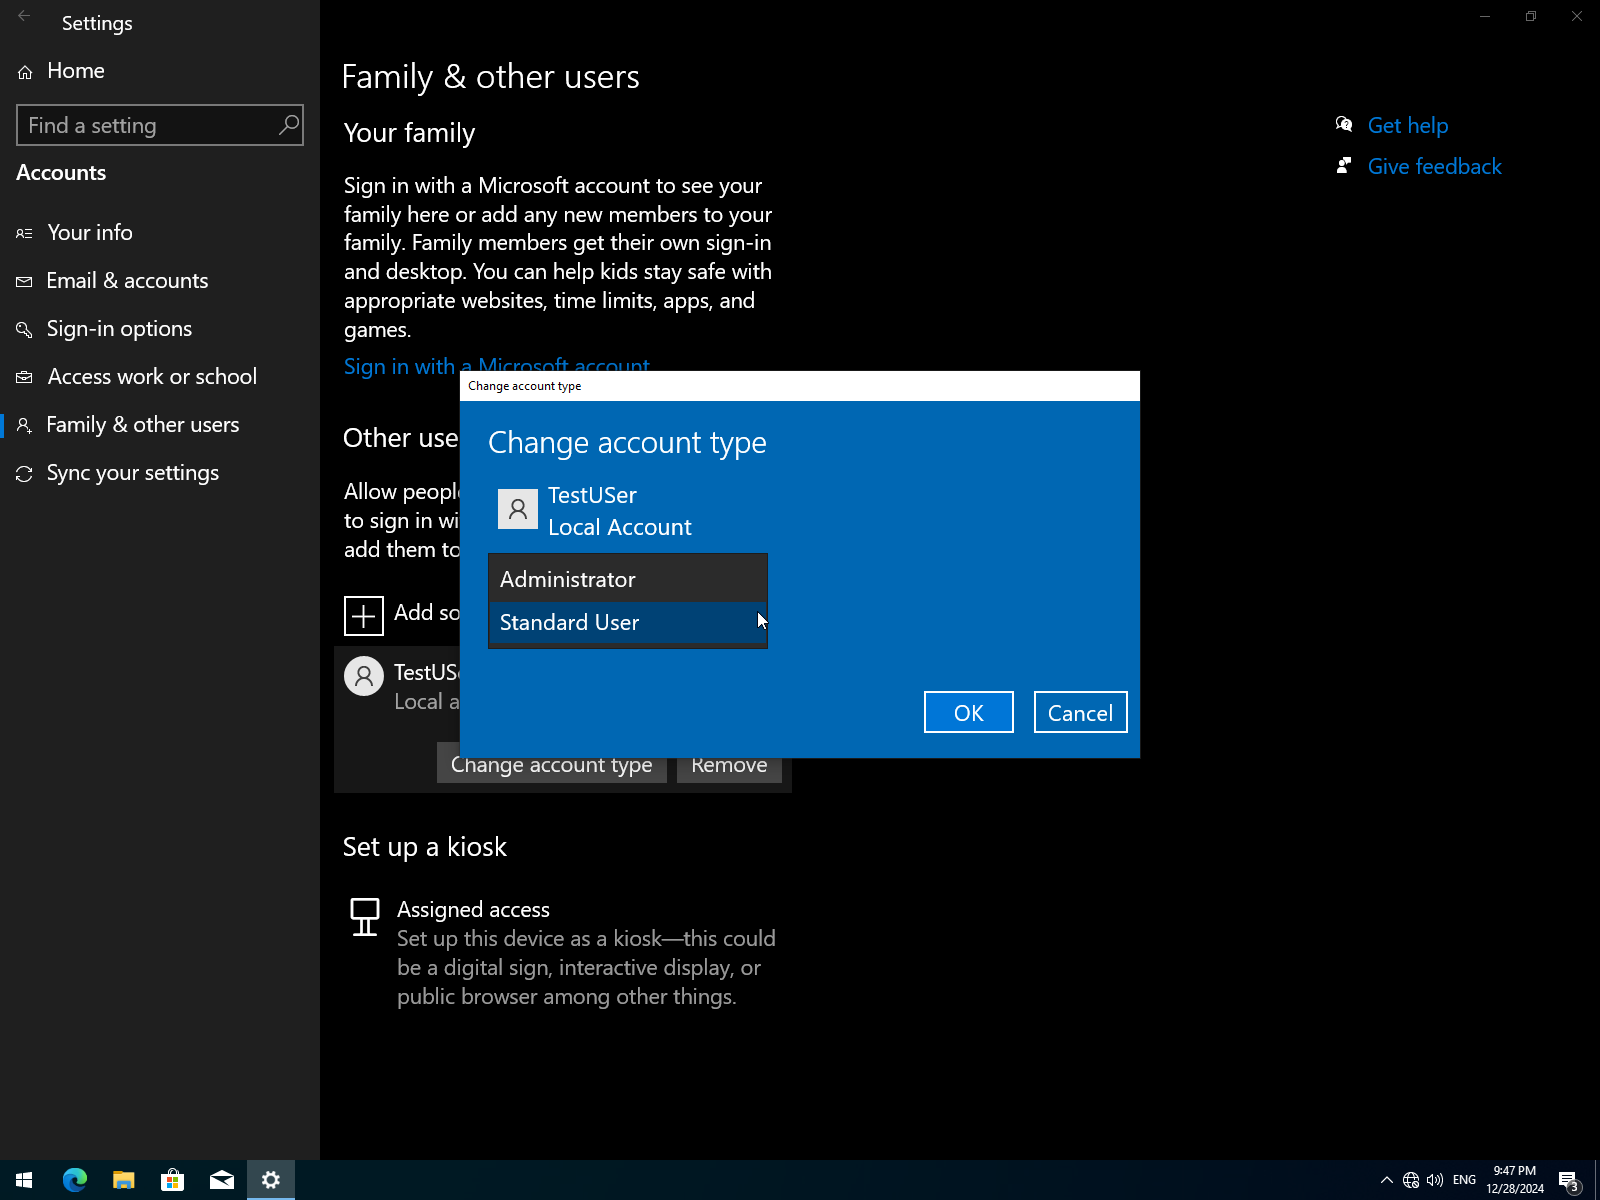Image resolution: width=1600 pixels, height=1200 pixels.
Task: Click the TestUSer avatar icon in dialog
Action: point(517,510)
